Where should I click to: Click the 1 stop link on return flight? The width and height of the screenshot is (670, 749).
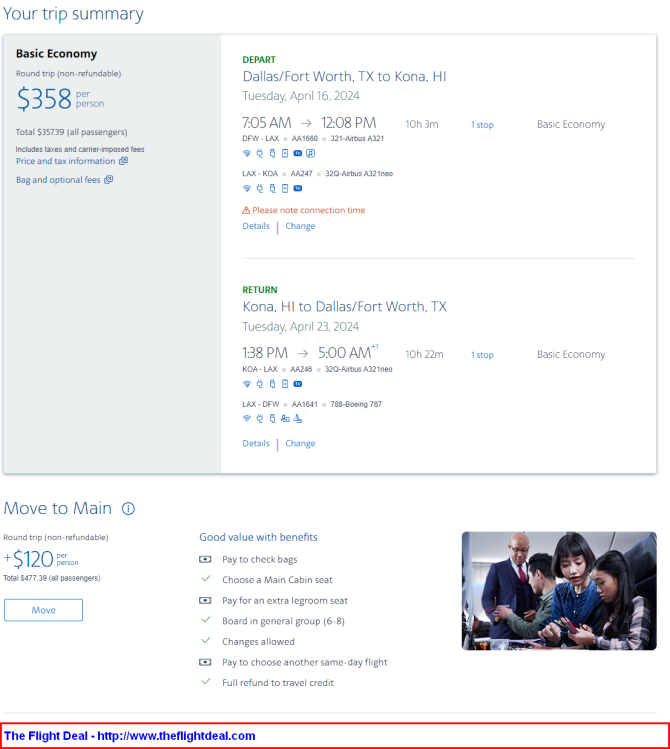pyautogui.click(x=482, y=355)
